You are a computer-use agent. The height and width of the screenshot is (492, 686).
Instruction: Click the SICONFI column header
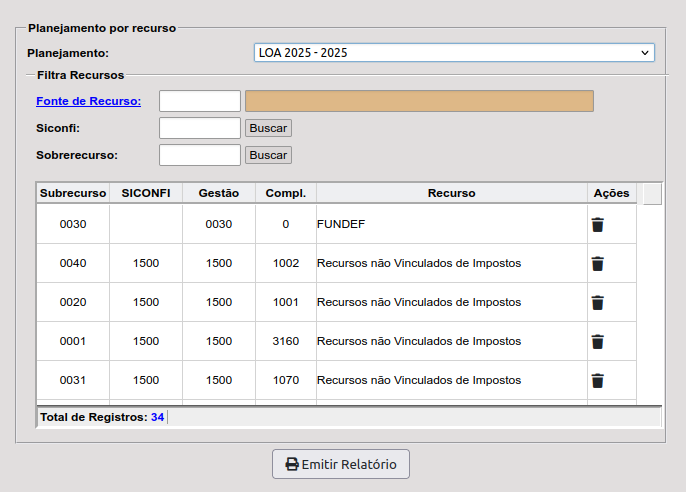[146, 193]
